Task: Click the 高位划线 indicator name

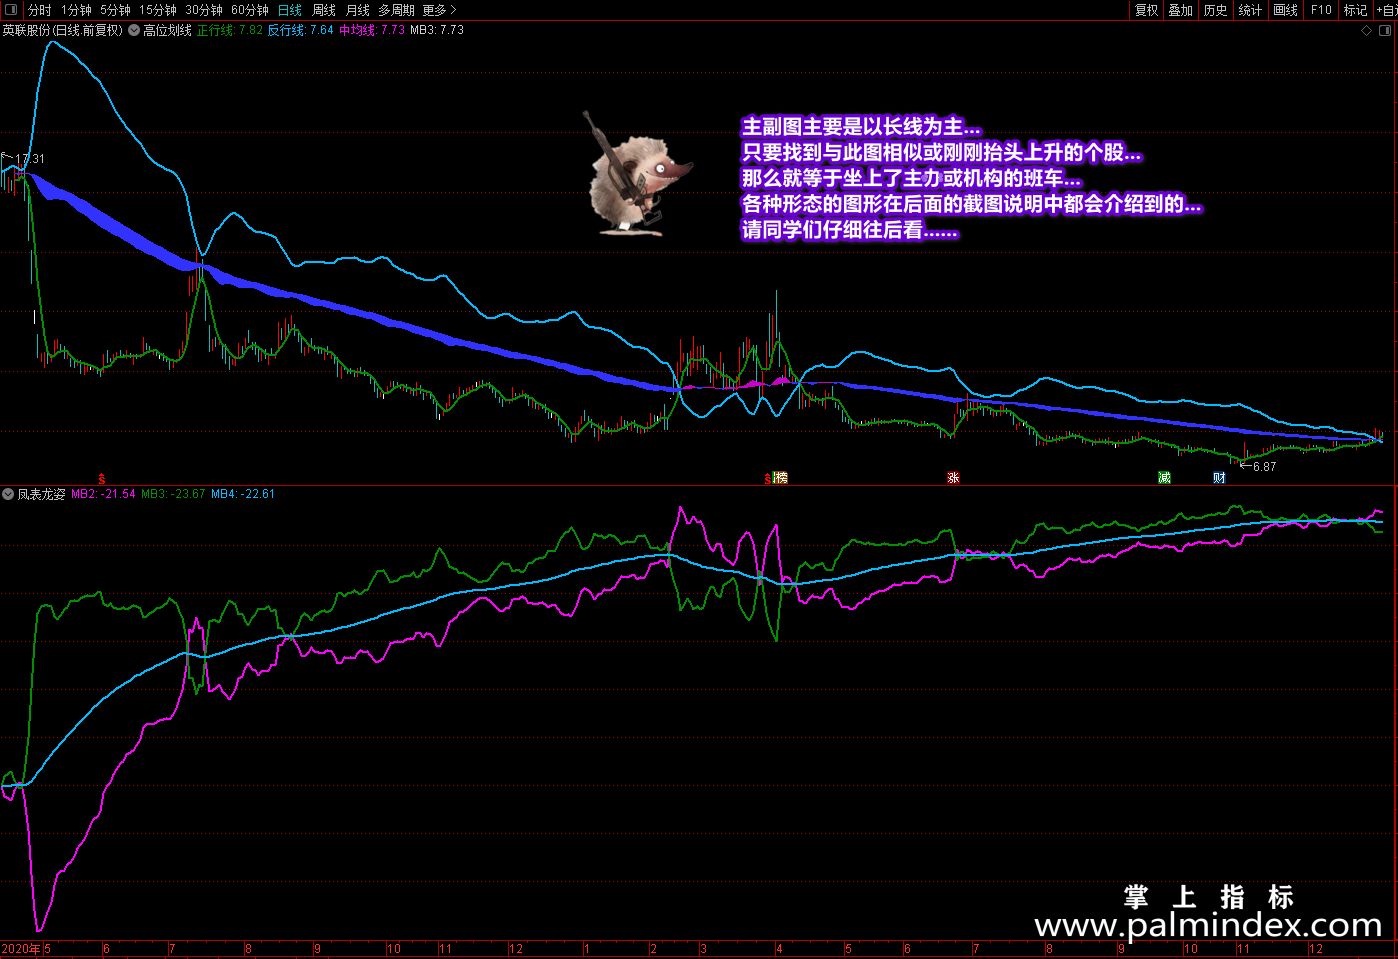Action: click(x=167, y=30)
